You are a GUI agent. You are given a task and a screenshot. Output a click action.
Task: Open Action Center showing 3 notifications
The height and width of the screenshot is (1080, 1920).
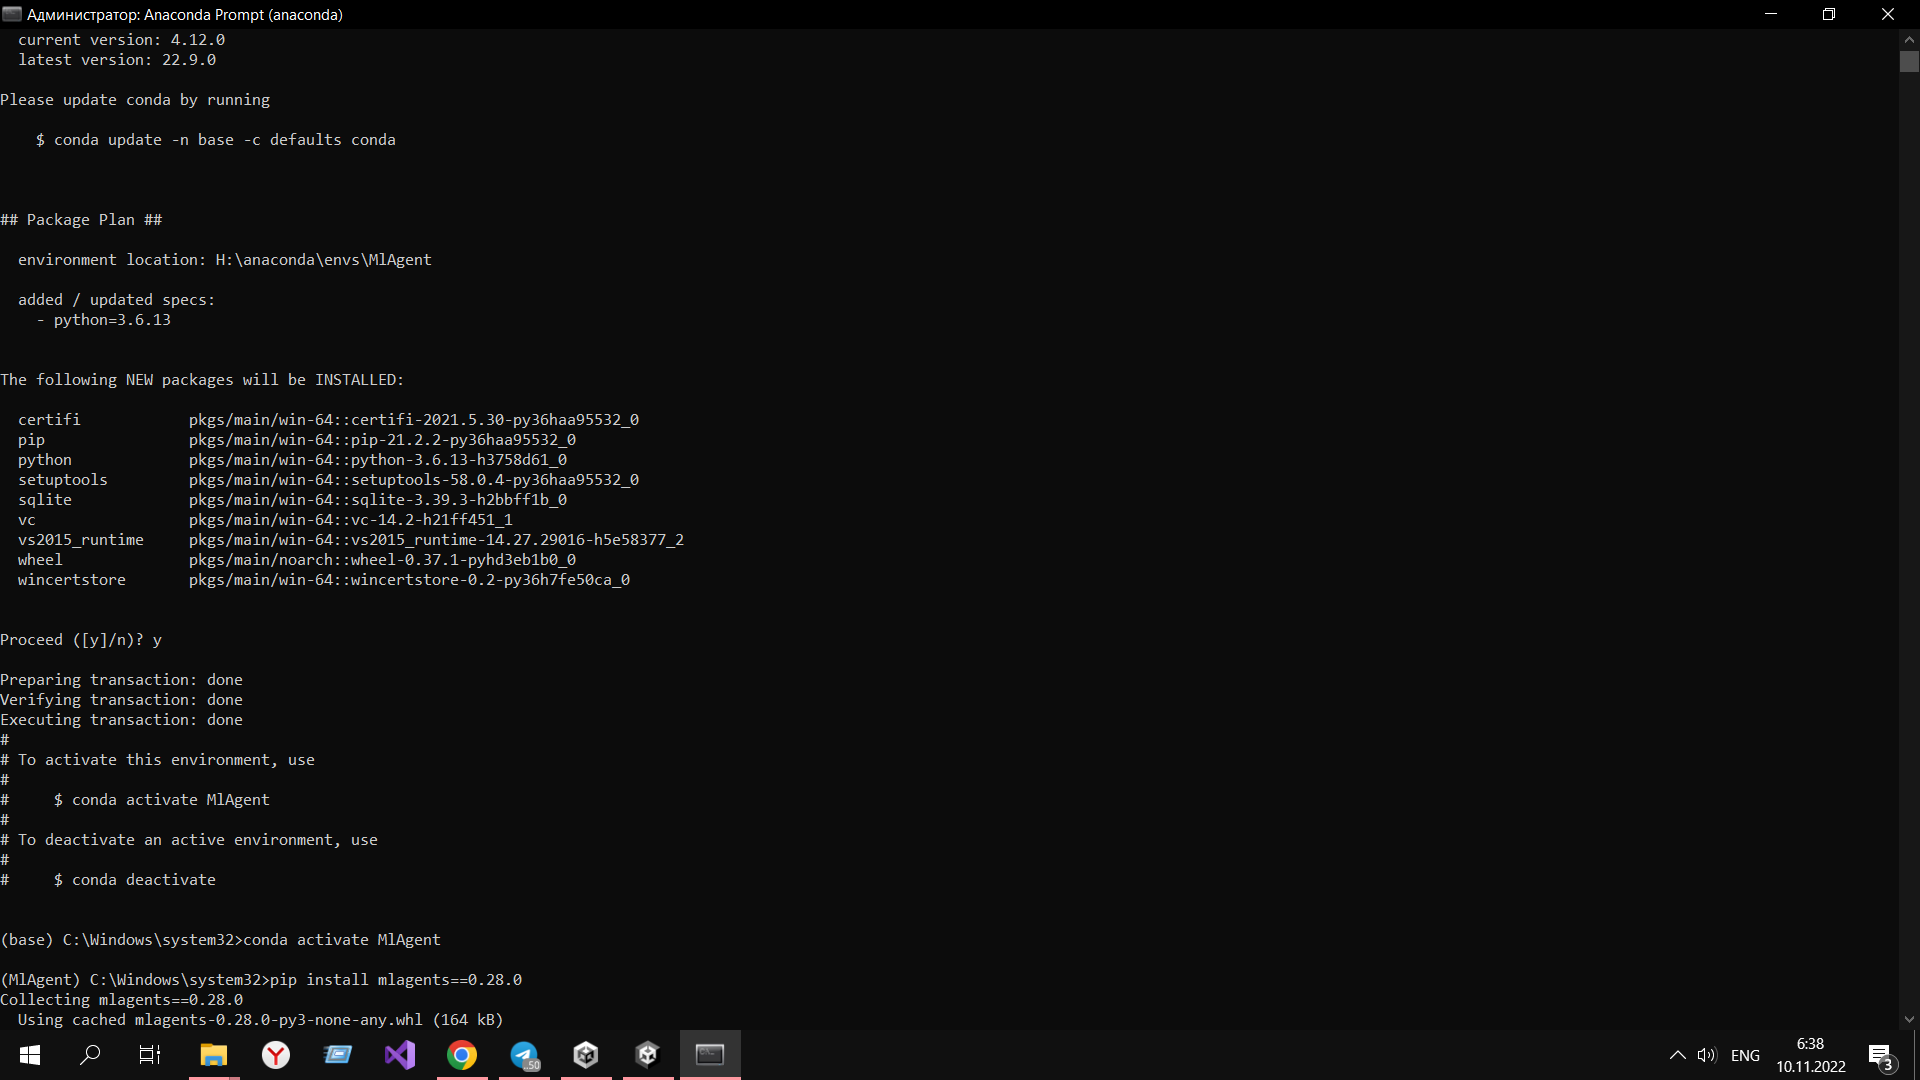1878,1055
